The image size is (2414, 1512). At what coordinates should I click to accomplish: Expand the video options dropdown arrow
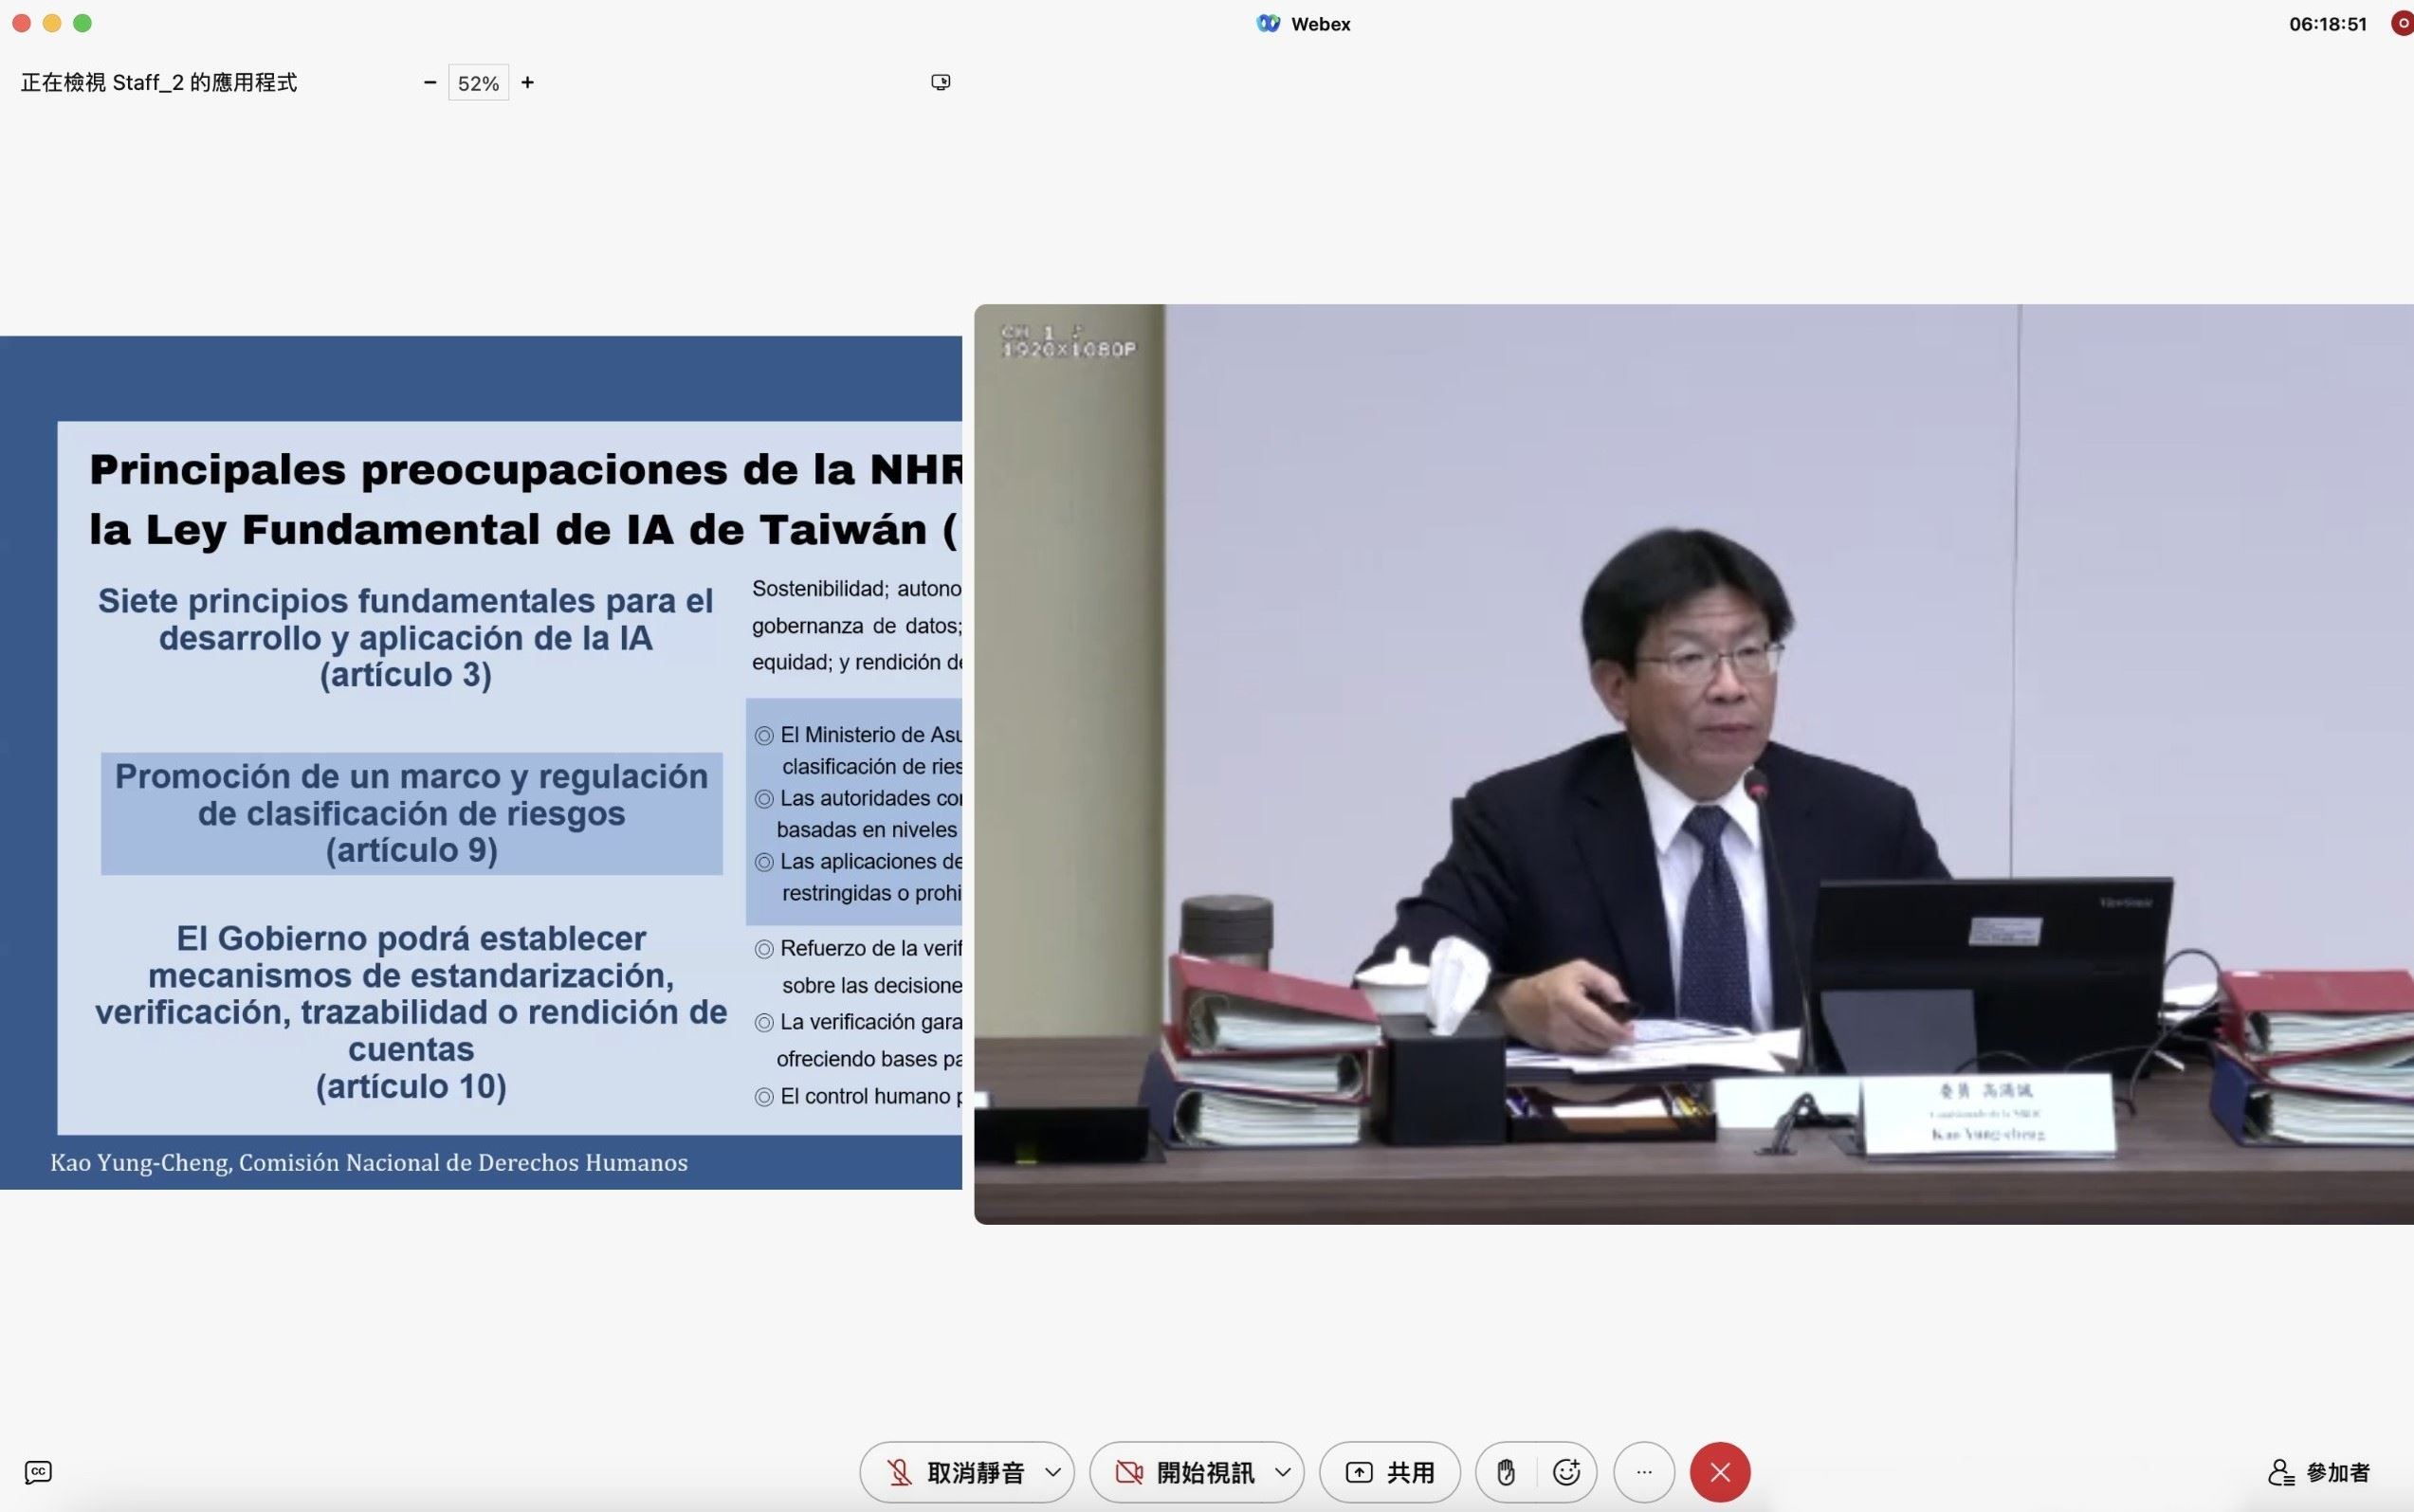[1283, 1472]
